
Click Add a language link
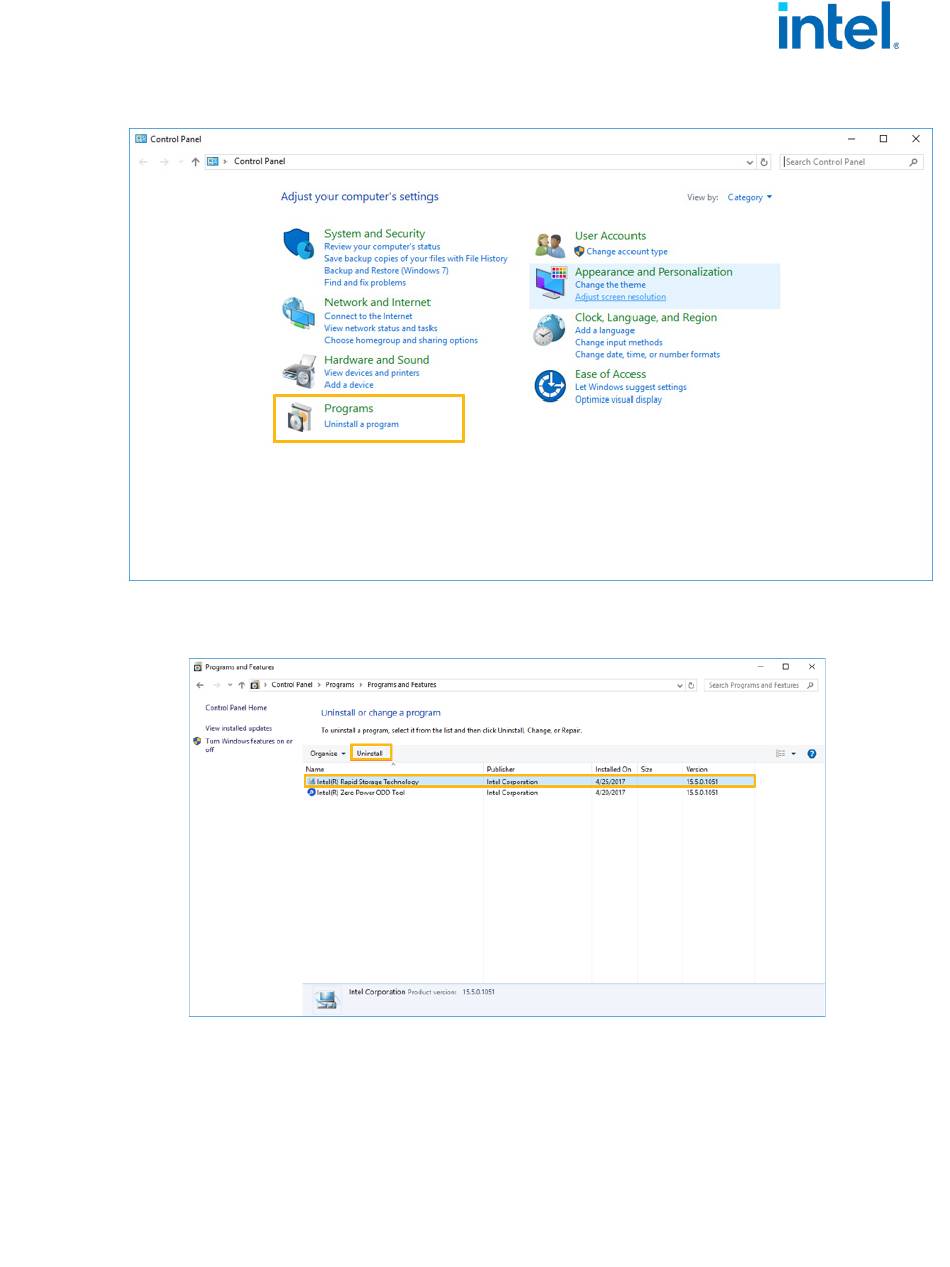pyautogui.click(x=605, y=330)
